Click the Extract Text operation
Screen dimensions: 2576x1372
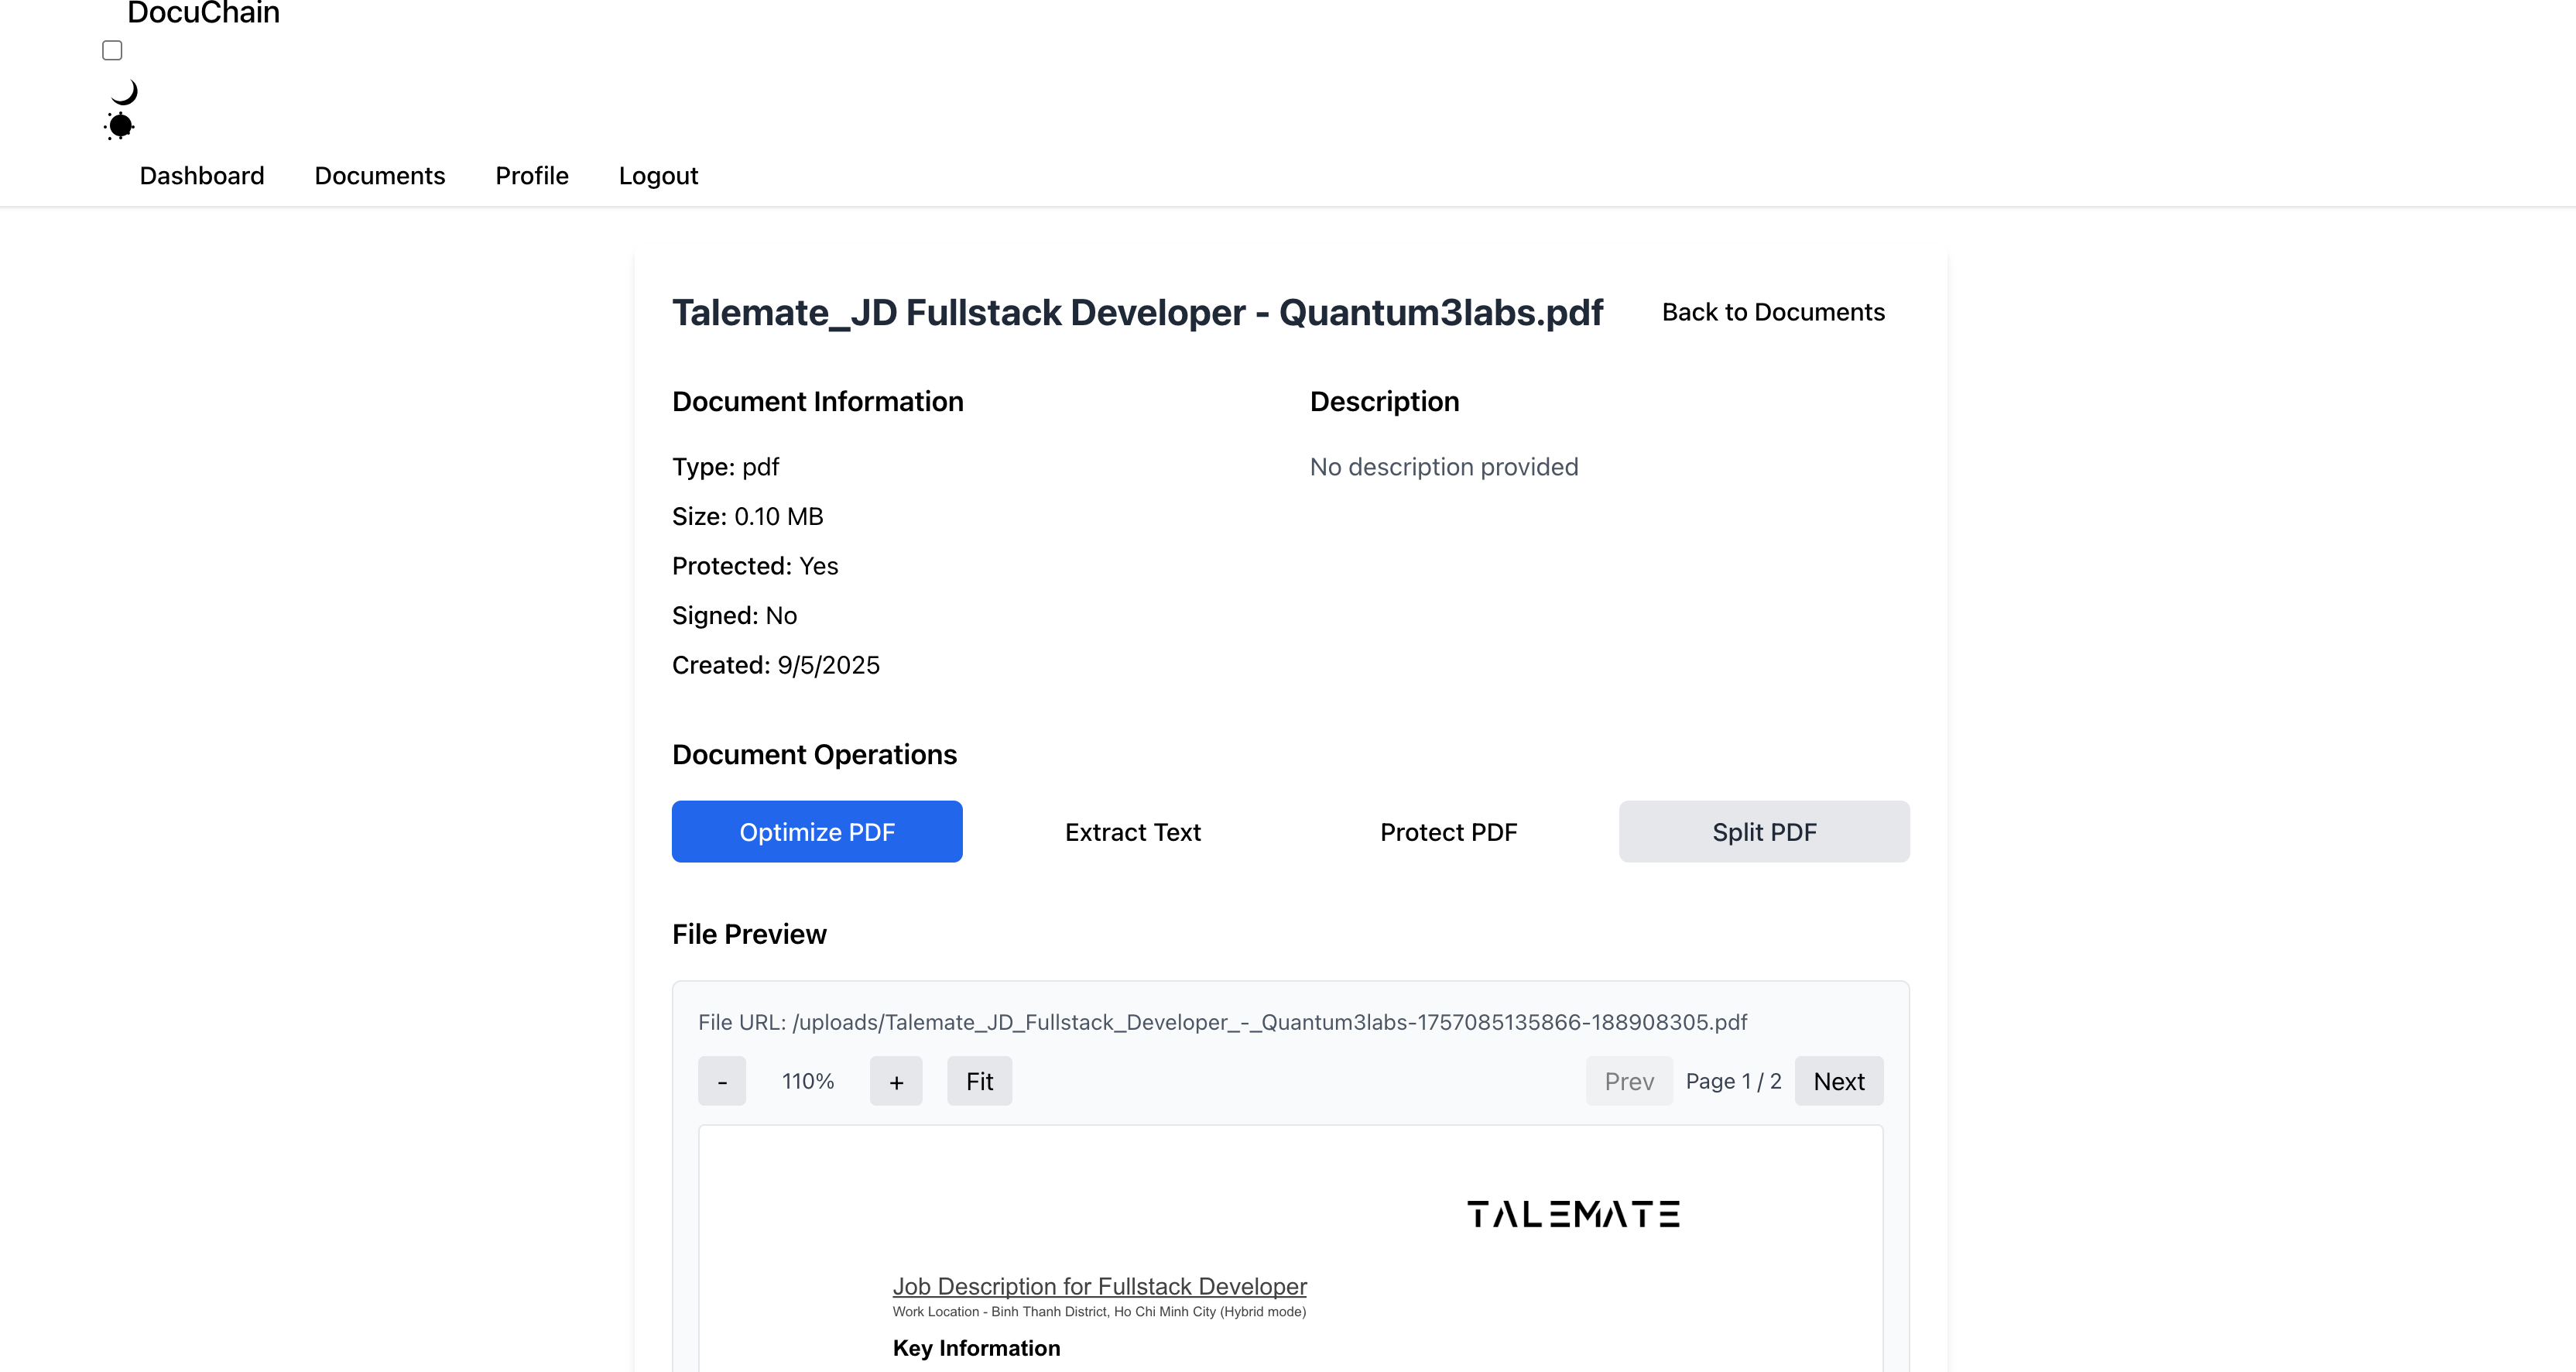click(1132, 832)
